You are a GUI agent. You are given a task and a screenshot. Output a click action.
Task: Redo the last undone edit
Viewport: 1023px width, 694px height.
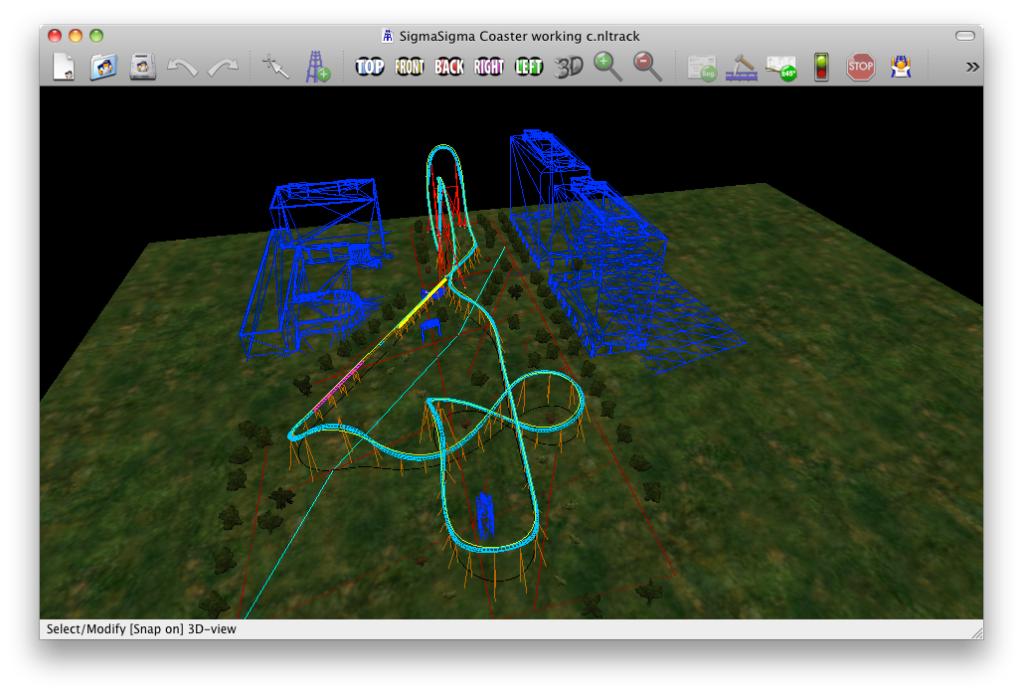pos(223,67)
